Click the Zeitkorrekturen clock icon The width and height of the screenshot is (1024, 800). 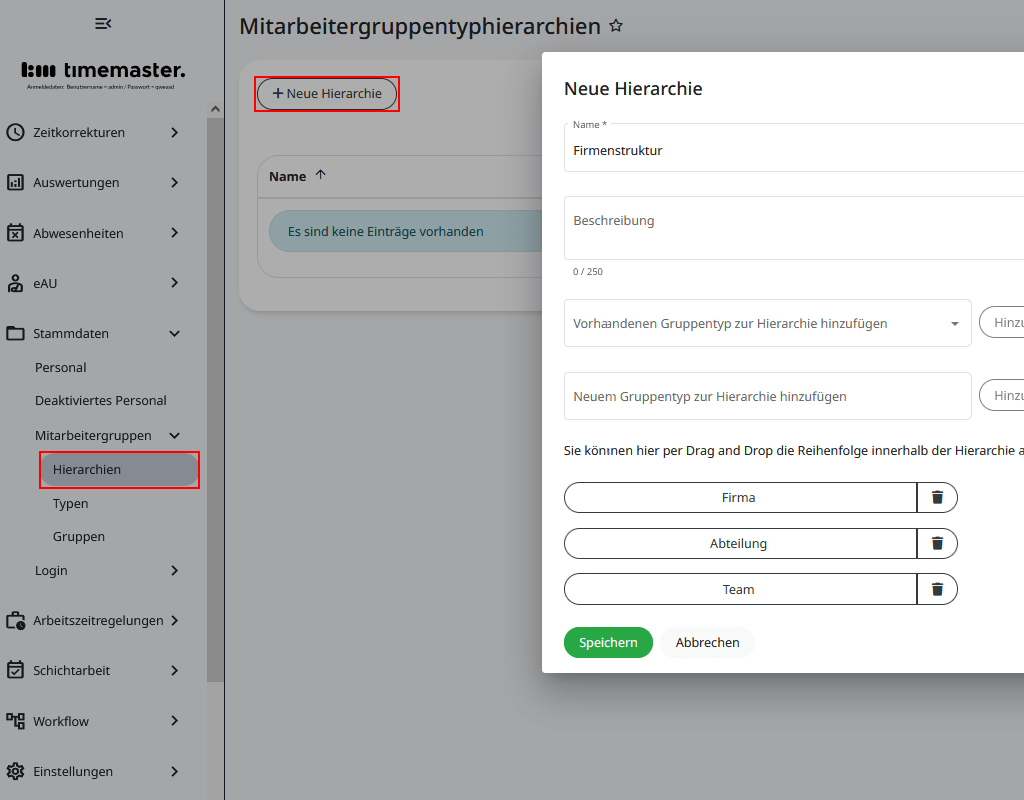click(x=15, y=132)
